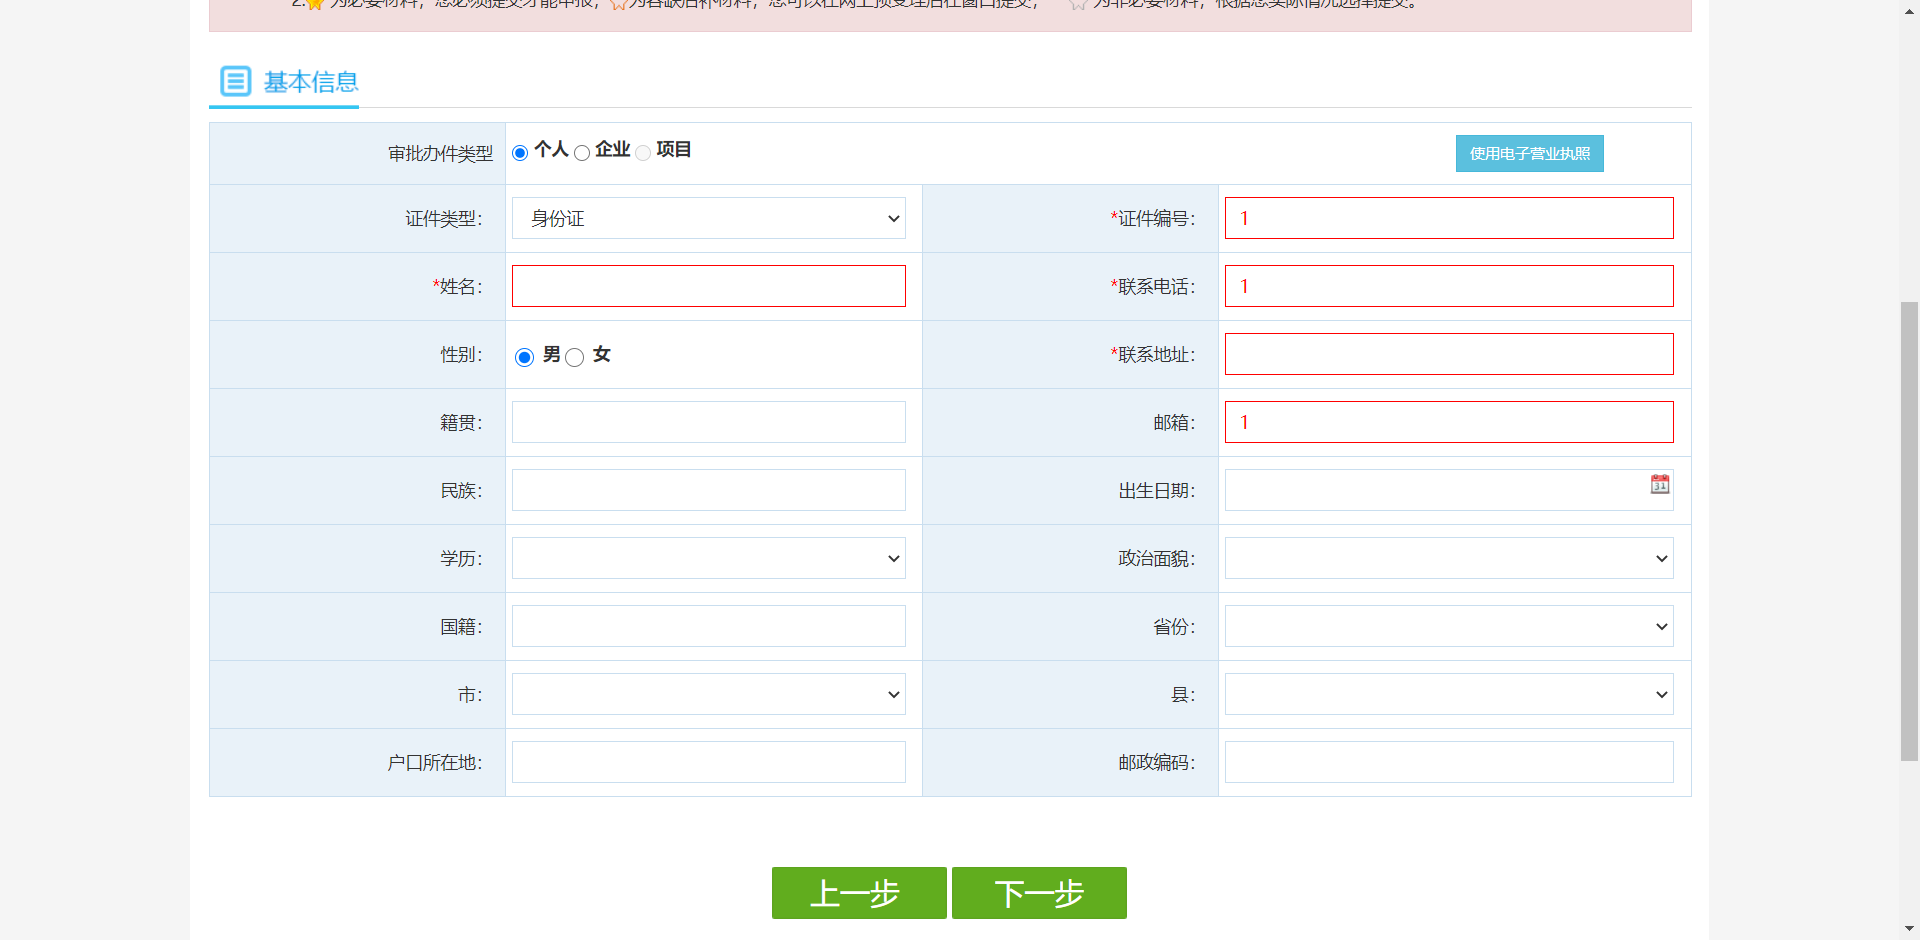Screen dimensions: 1920x940
Task: Click the 基本信息 section list icon
Action: (x=235, y=81)
